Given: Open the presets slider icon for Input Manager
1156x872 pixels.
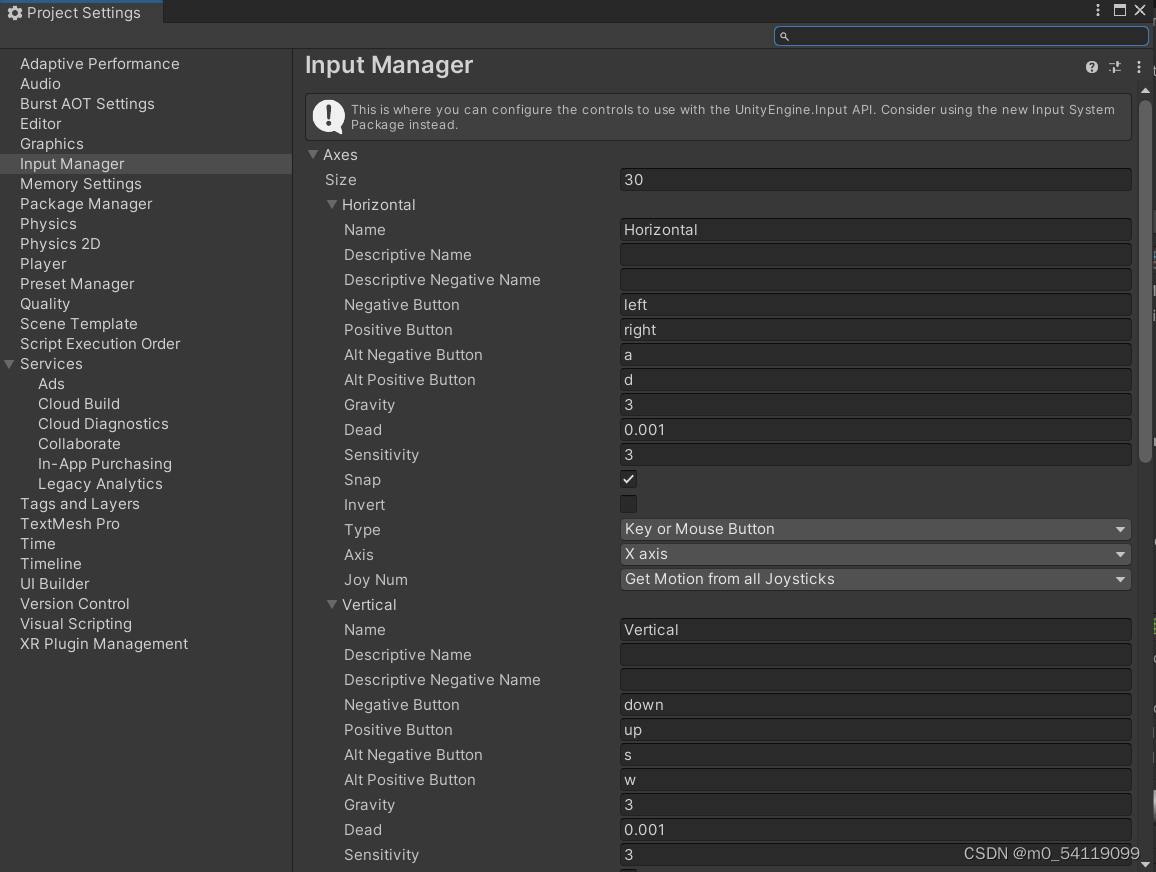Looking at the screenshot, I should [1115, 67].
